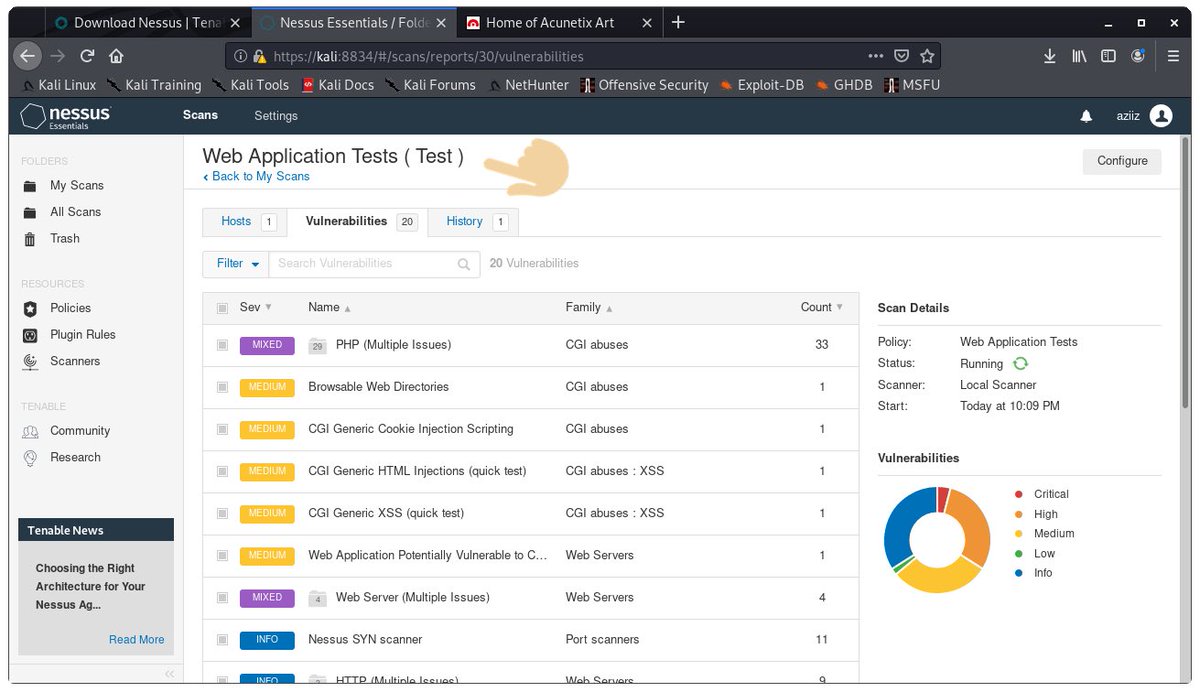This screenshot has height=692, width=1200.
Task: Click the site security lock icon
Action: click(x=259, y=57)
